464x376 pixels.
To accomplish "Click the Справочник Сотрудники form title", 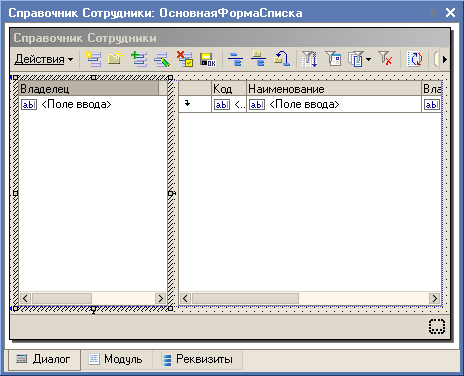I will point(85,38).
